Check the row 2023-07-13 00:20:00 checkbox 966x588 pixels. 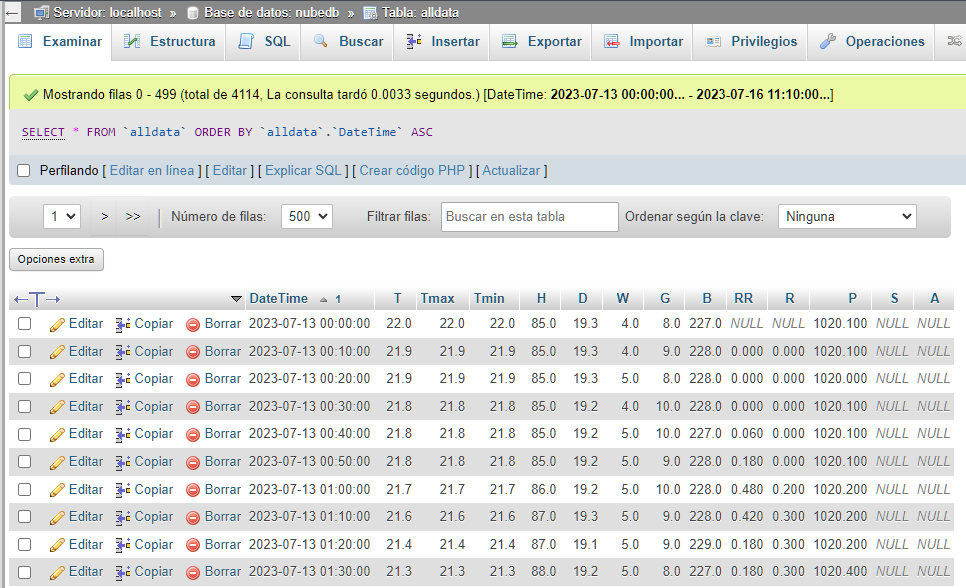tap(25, 378)
